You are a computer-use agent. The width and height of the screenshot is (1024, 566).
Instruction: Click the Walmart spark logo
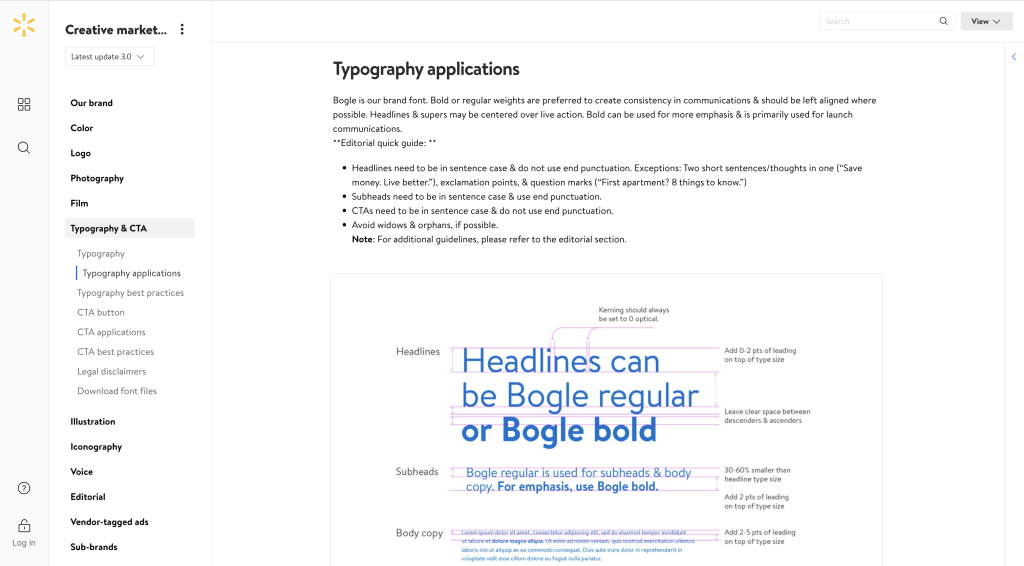coord(24,25)
